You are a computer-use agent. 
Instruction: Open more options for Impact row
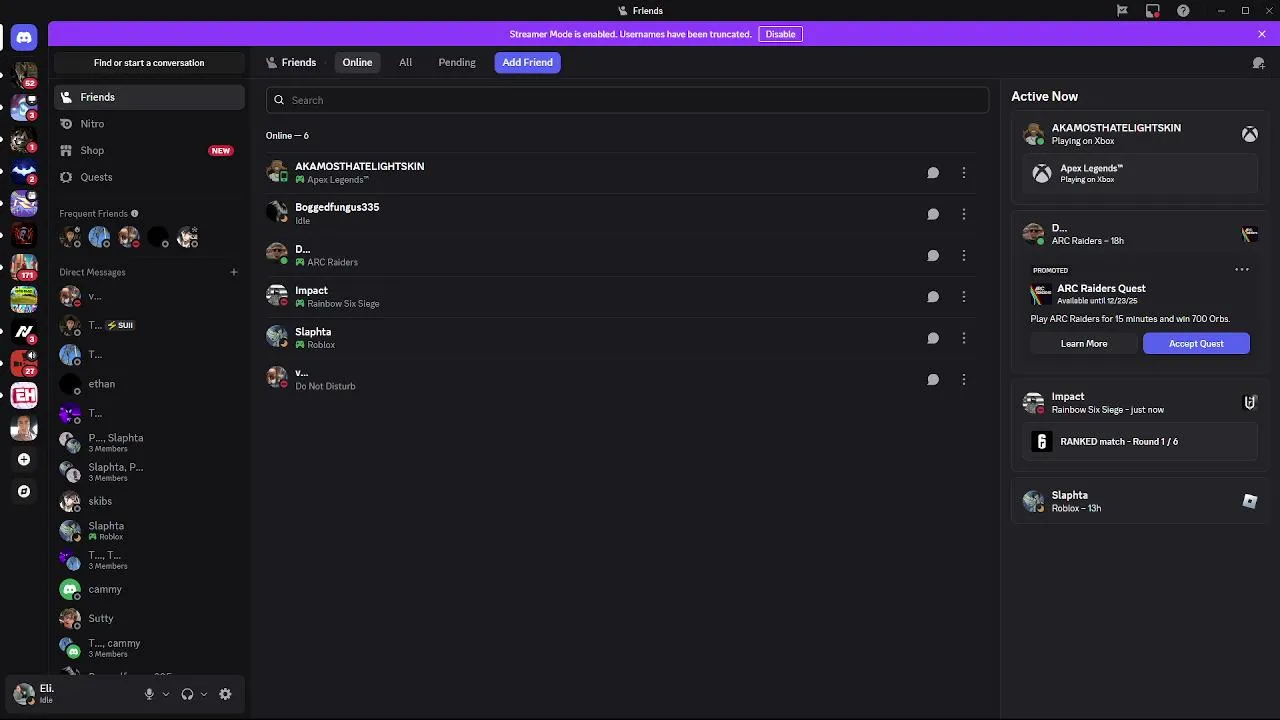point(964,297)
